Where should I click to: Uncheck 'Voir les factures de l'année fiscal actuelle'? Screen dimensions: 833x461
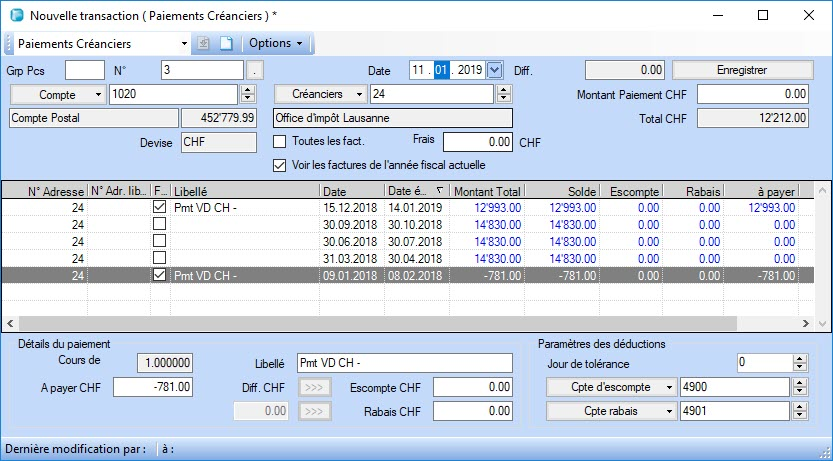pyautogui.click(x=280, y=164)
